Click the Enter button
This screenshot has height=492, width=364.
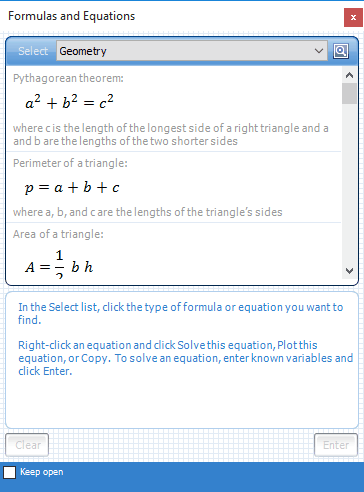pos(336,445)
